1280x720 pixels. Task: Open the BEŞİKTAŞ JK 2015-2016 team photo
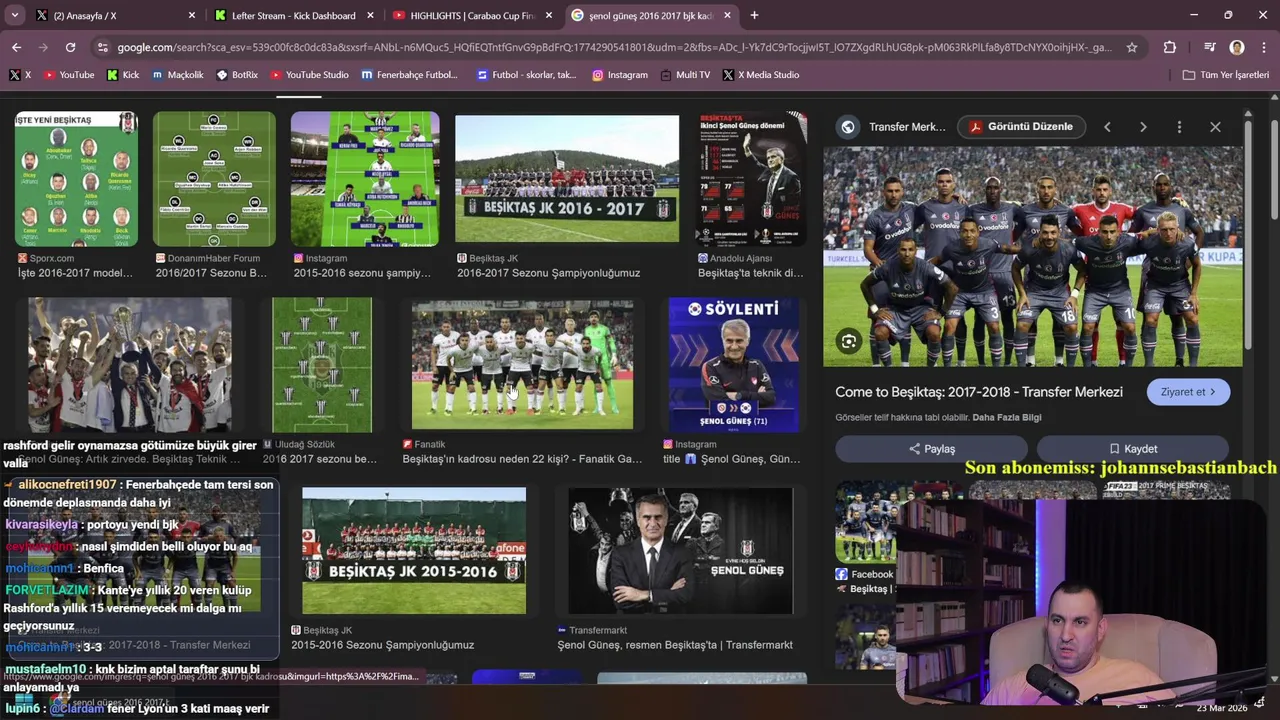coord(414,551)
